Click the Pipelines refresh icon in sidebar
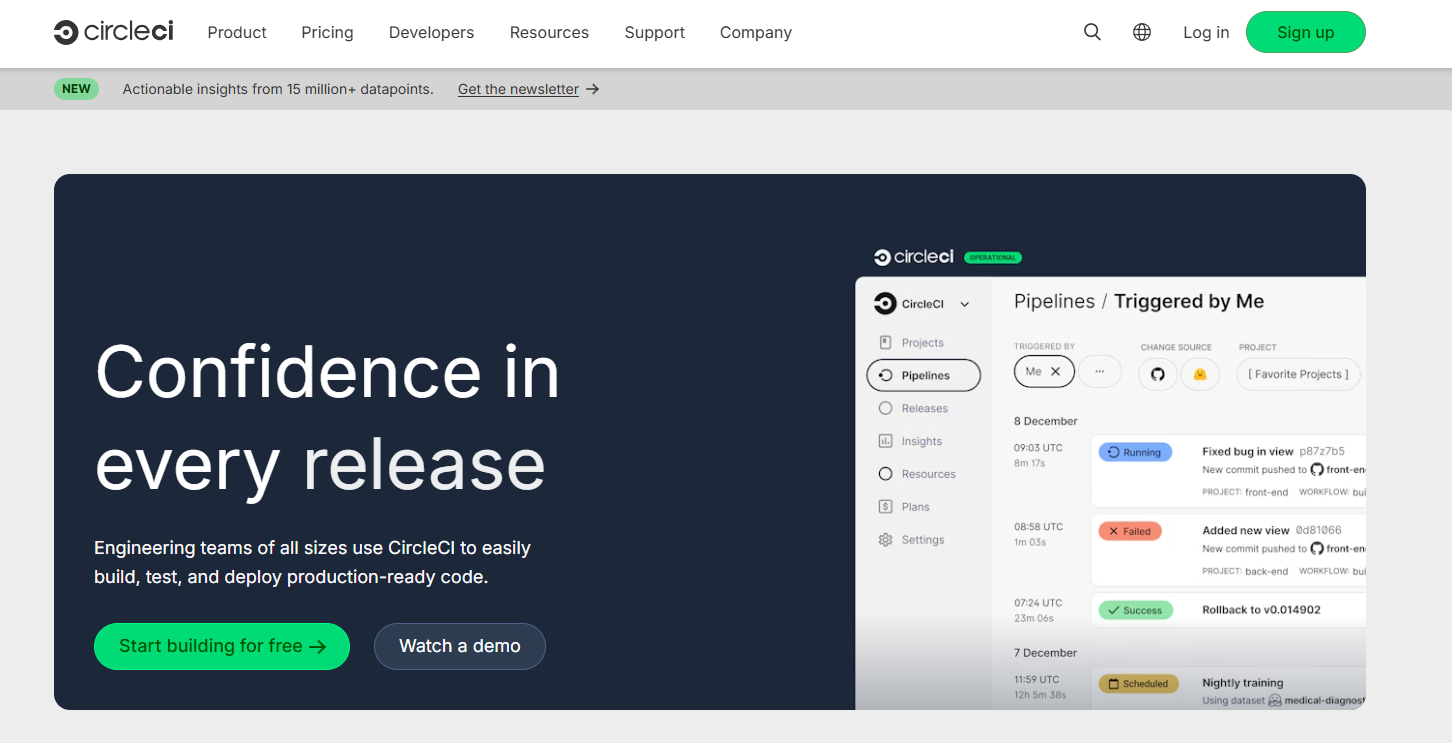The width and height of the screenshot is (1452, 743). 885,375
